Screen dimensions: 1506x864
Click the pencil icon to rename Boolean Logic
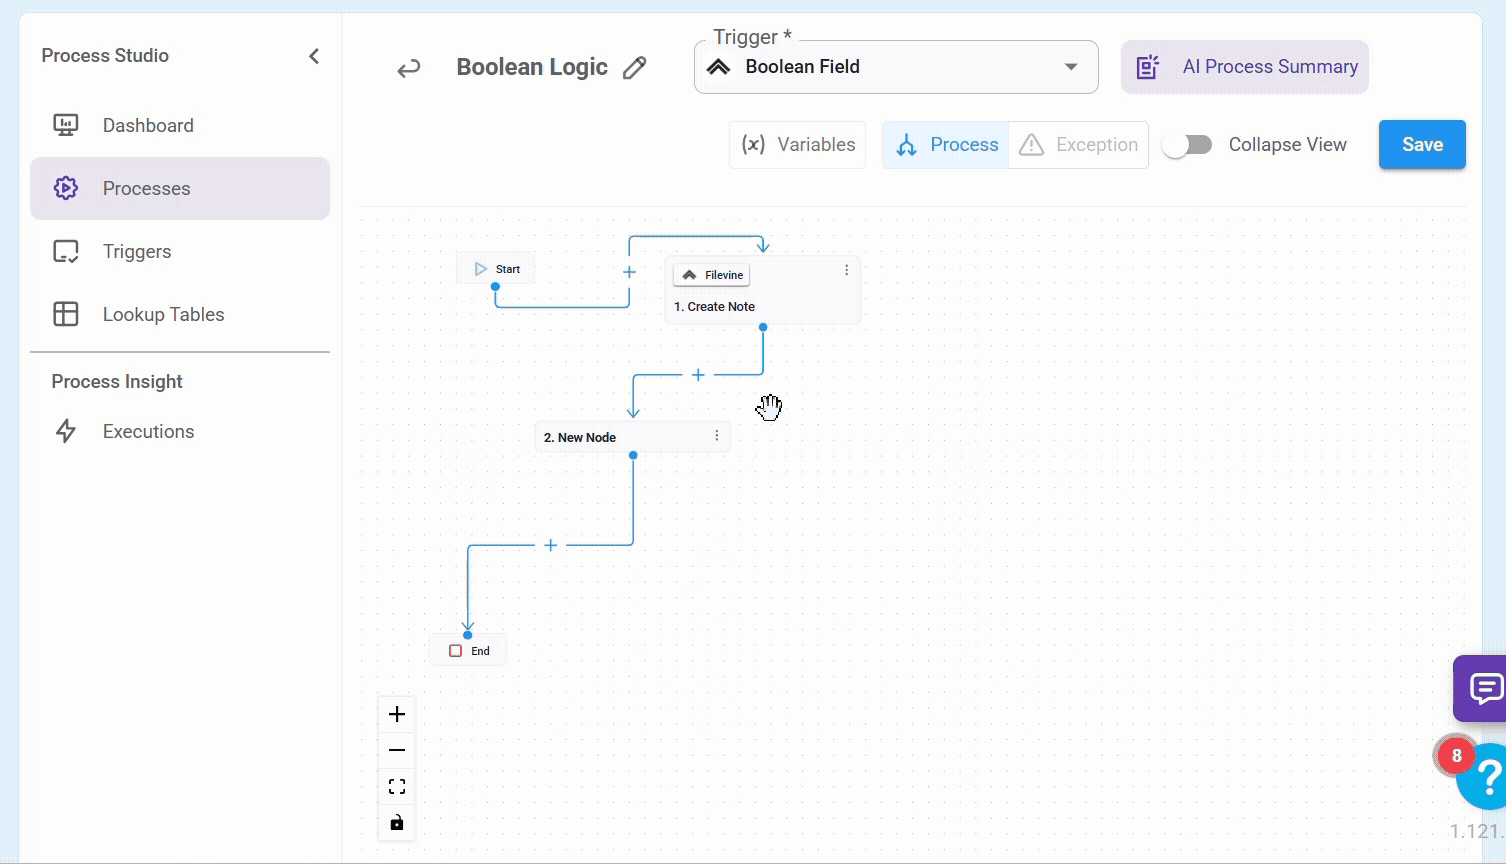point(634,68)
